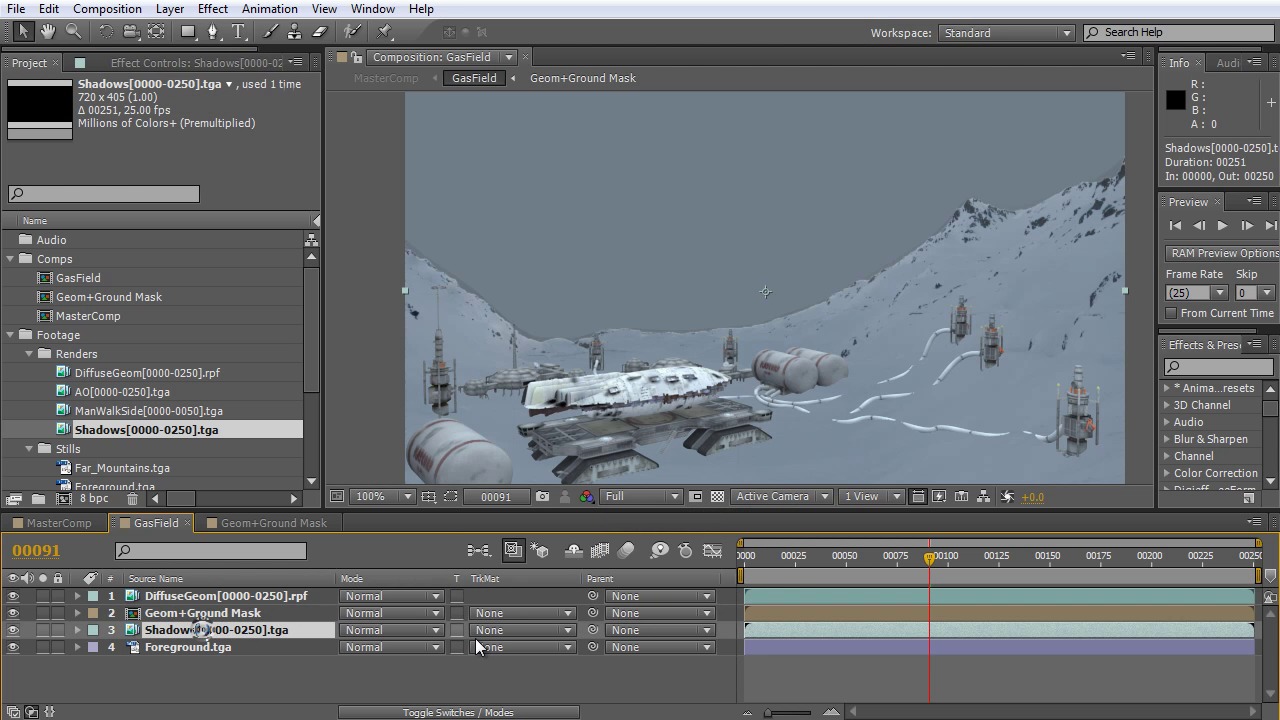Toggle the Region of Interest icon
Viewport: 1280px width, 720px height.
(696, 496)
